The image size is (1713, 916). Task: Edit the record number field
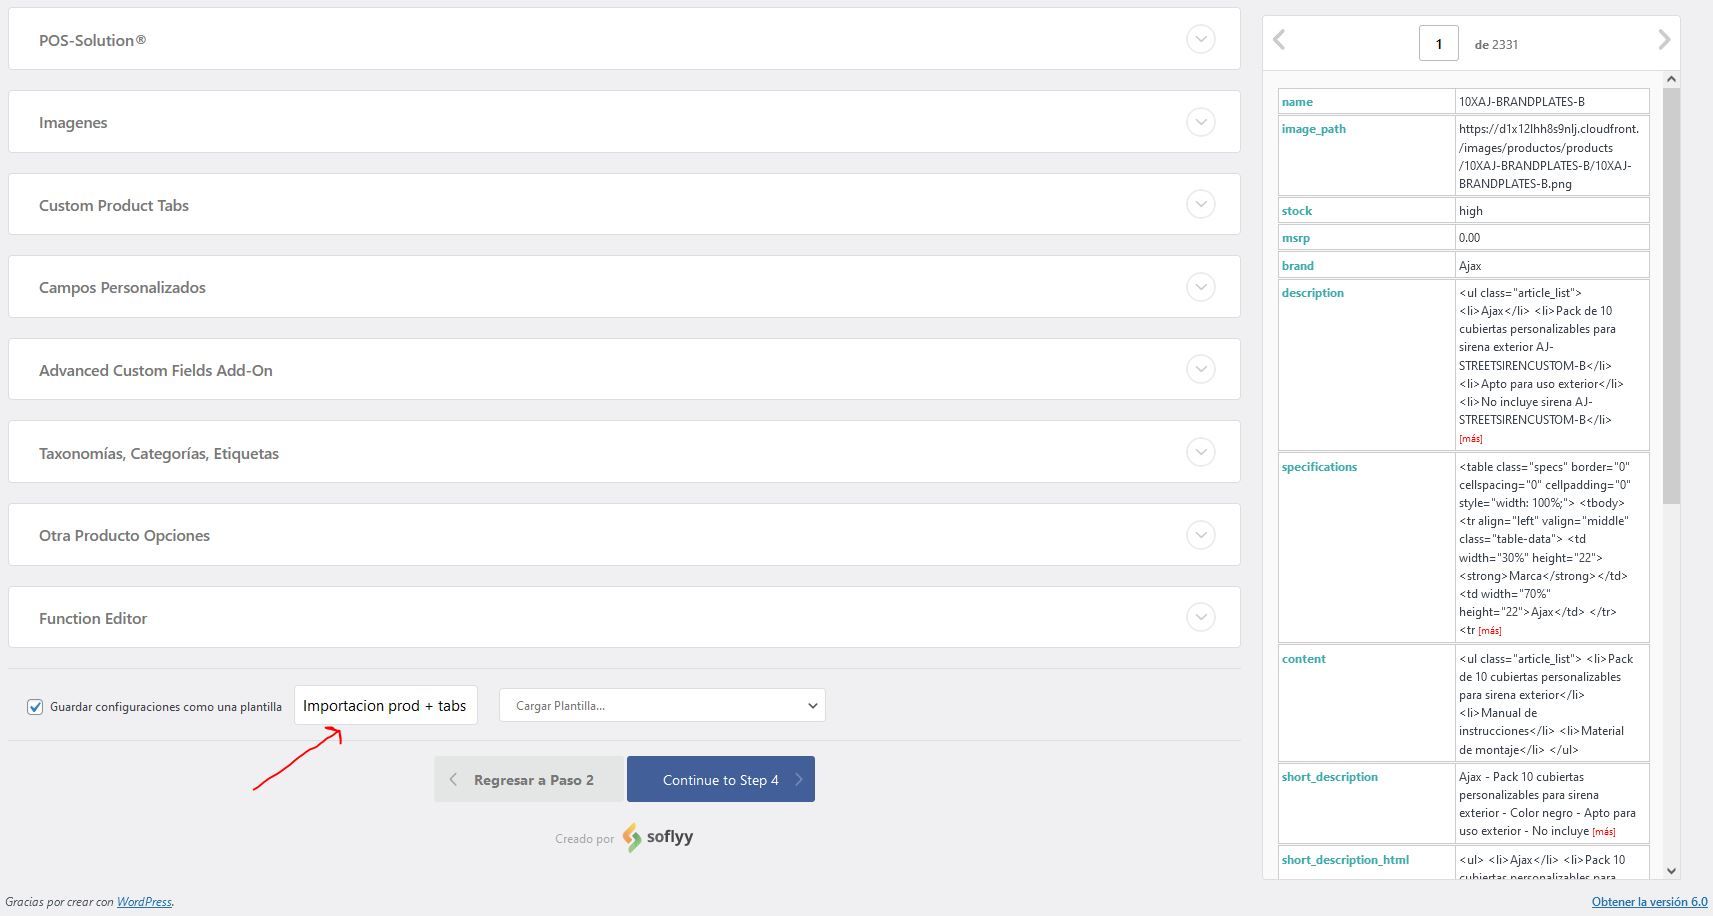tap(1438, 43)
